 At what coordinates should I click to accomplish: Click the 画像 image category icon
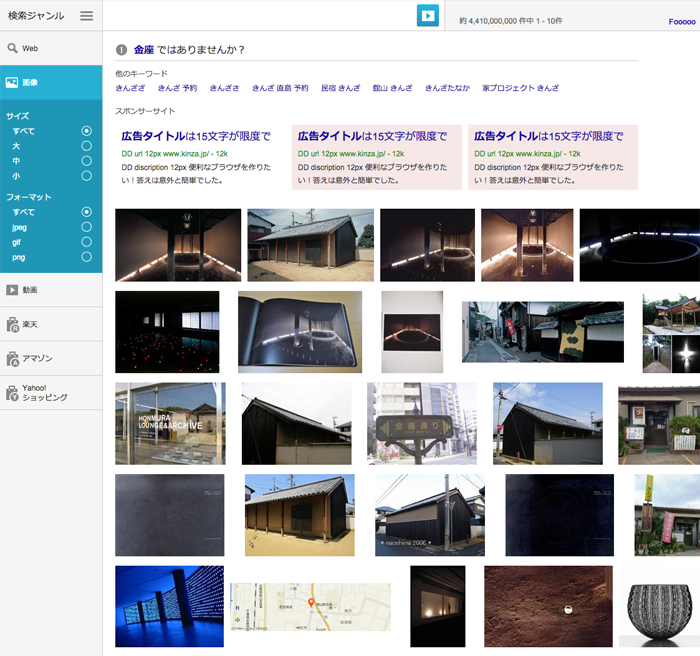12,82
